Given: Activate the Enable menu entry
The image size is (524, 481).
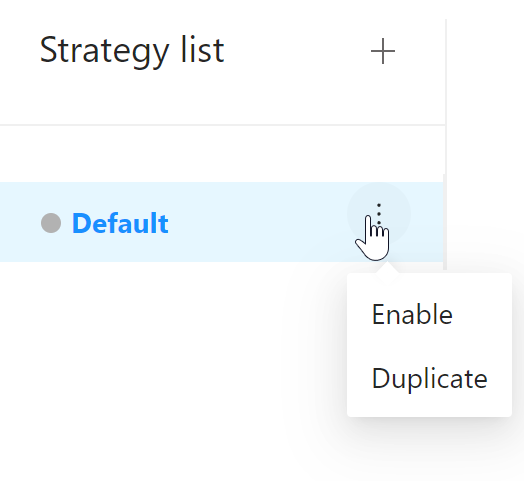Looking at the screenshot, I should tap(412, 314).
